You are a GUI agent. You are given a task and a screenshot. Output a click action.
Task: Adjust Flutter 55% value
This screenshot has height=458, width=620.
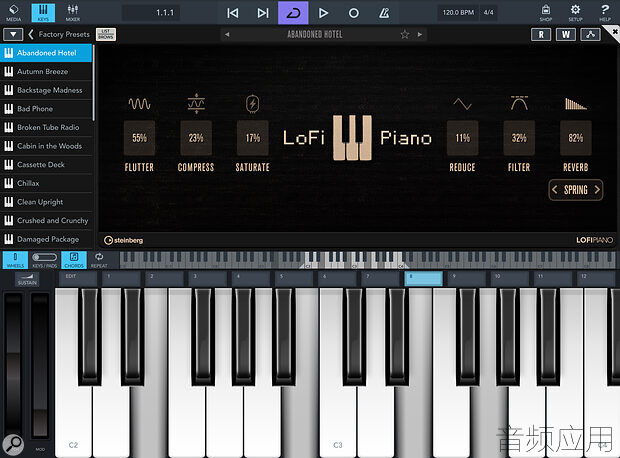click(x=140, y=138)
